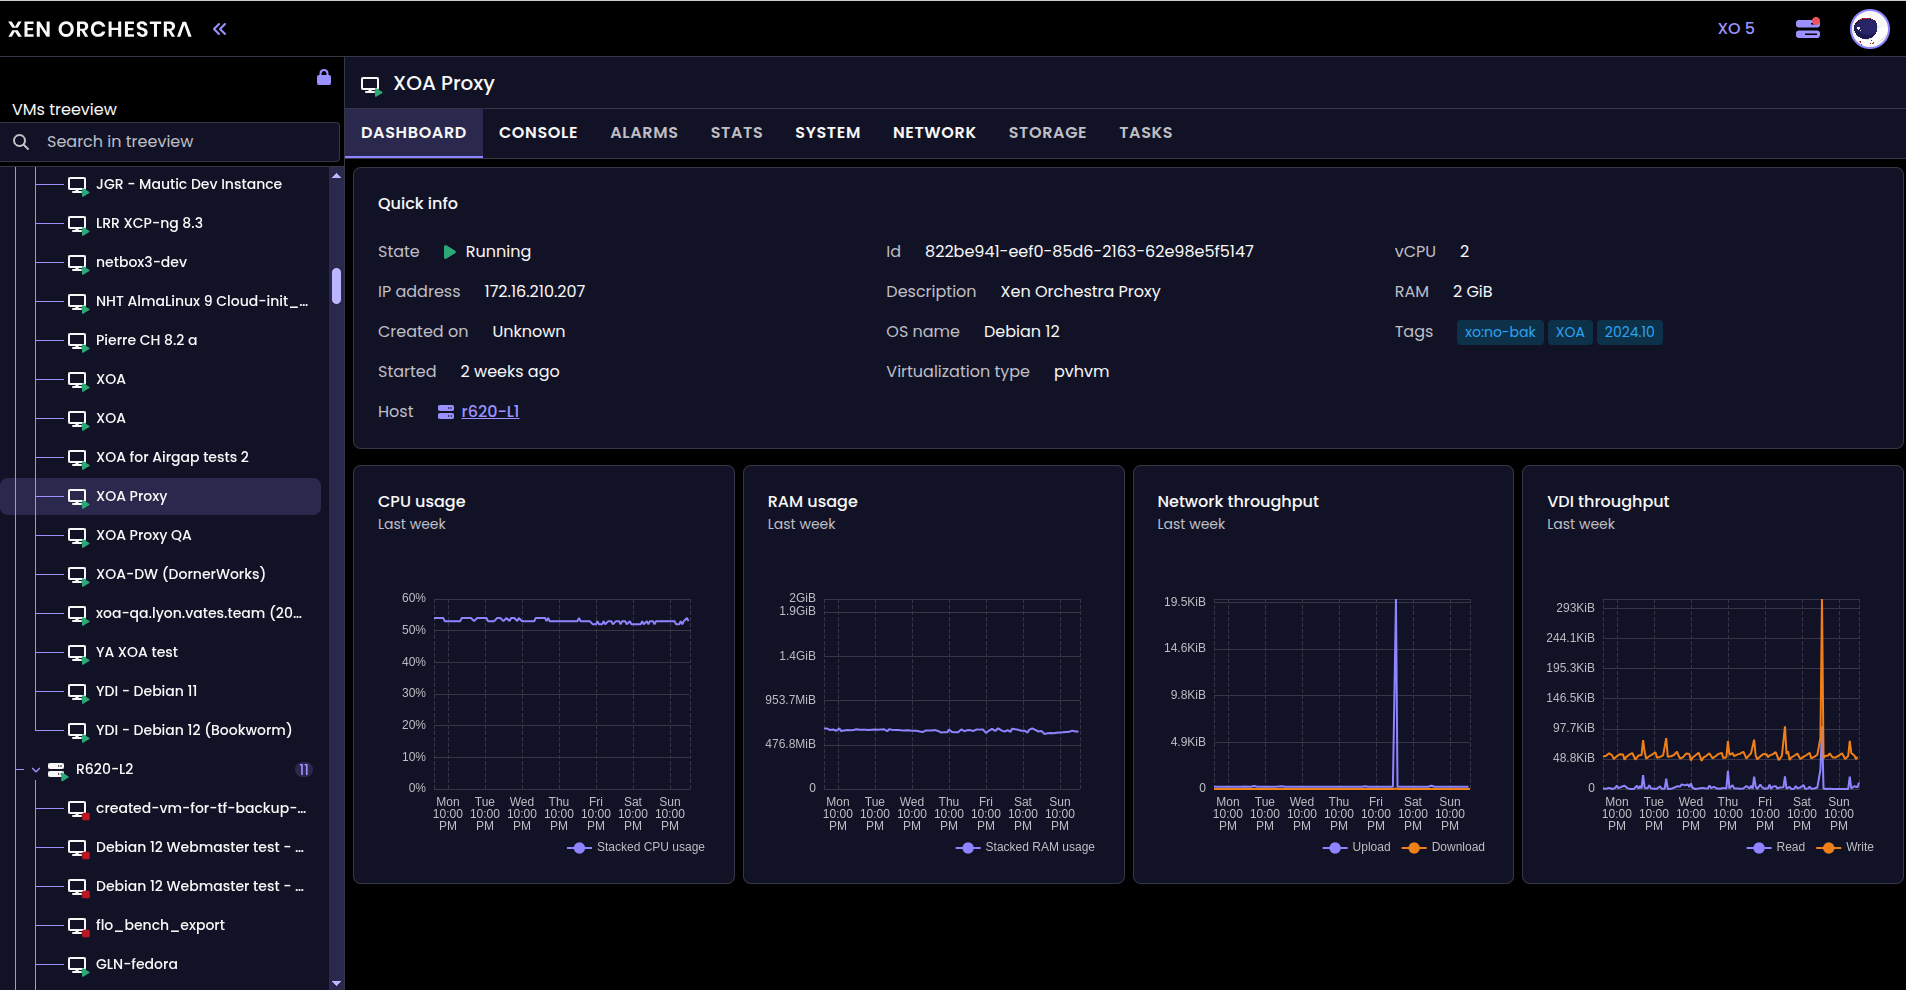Open the user avatar menu
Image resolution: width=1906 pixels, height=990 pixels.
coord(1869,29)
